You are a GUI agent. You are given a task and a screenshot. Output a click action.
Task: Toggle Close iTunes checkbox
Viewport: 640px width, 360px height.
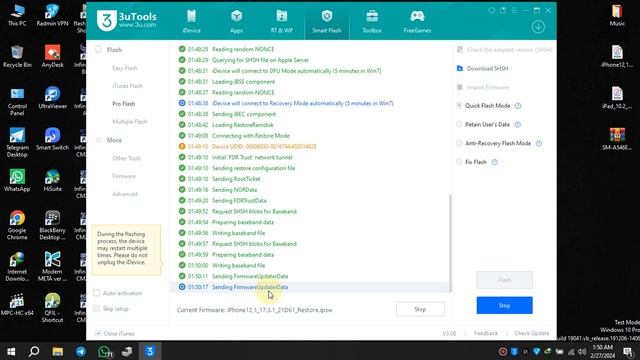coord(98,333)
